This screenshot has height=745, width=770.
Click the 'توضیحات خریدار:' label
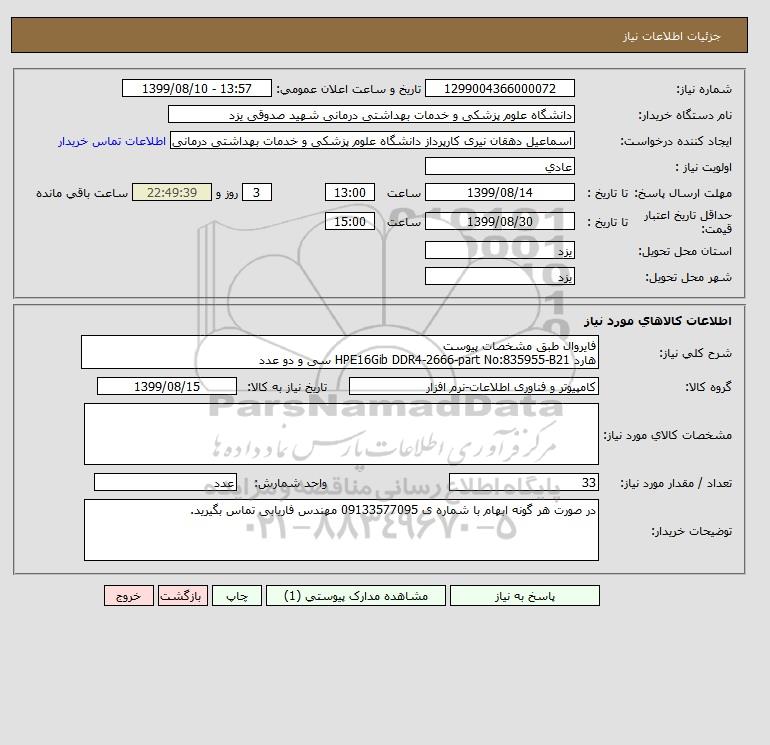(x=691, y=531)
